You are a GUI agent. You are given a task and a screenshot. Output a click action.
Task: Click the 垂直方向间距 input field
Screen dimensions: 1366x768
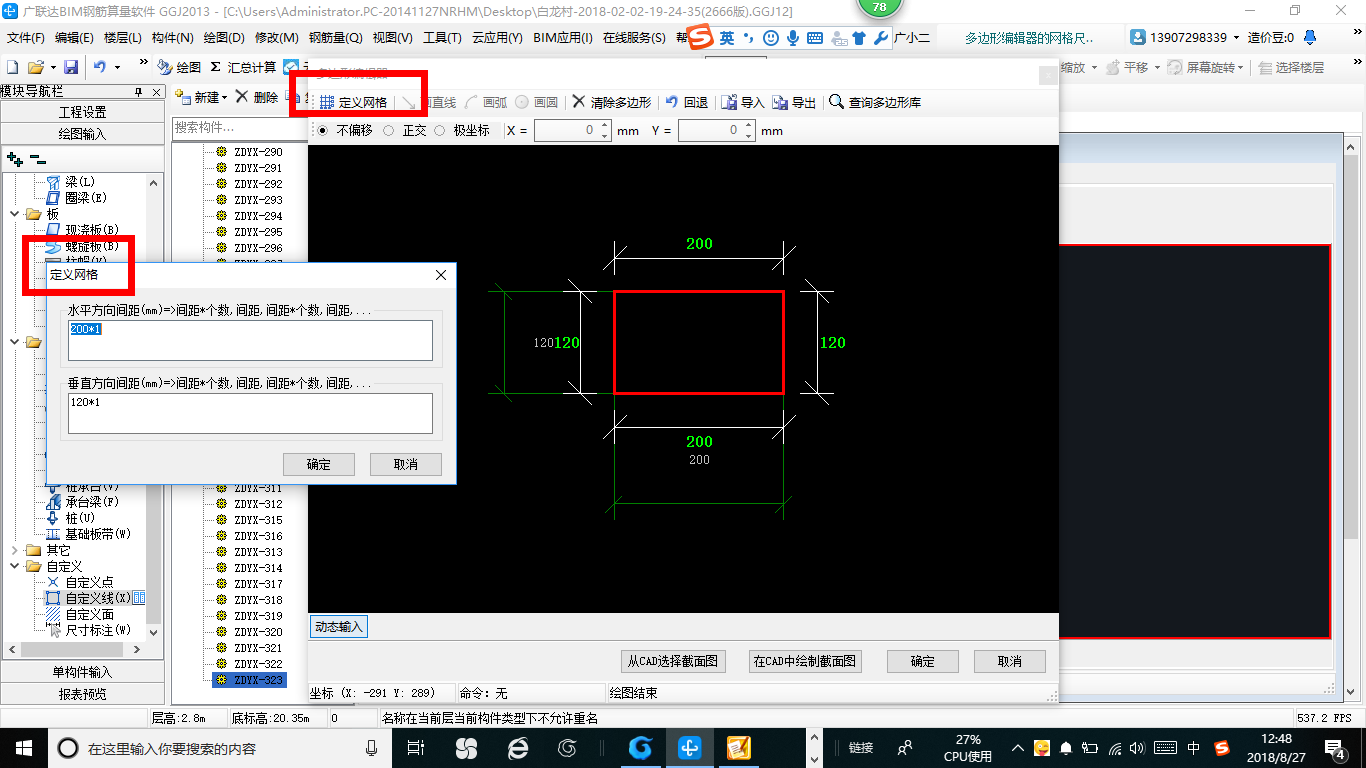[250, 413]
